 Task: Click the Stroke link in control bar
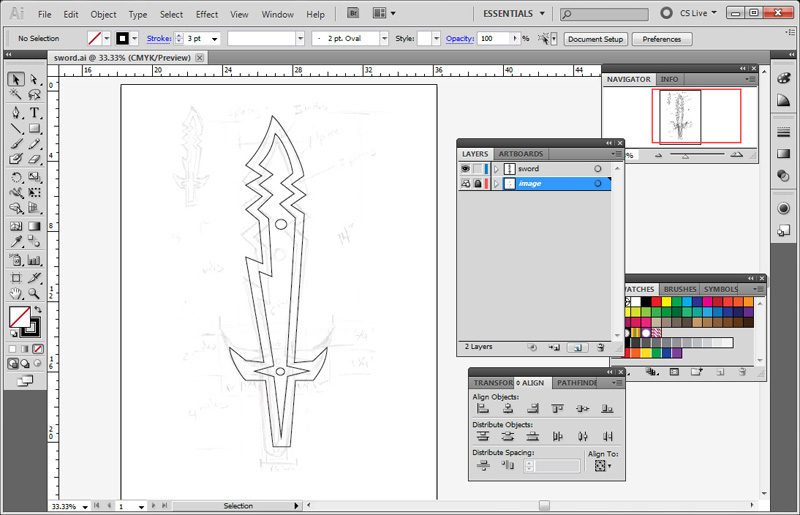pos(159,38)
